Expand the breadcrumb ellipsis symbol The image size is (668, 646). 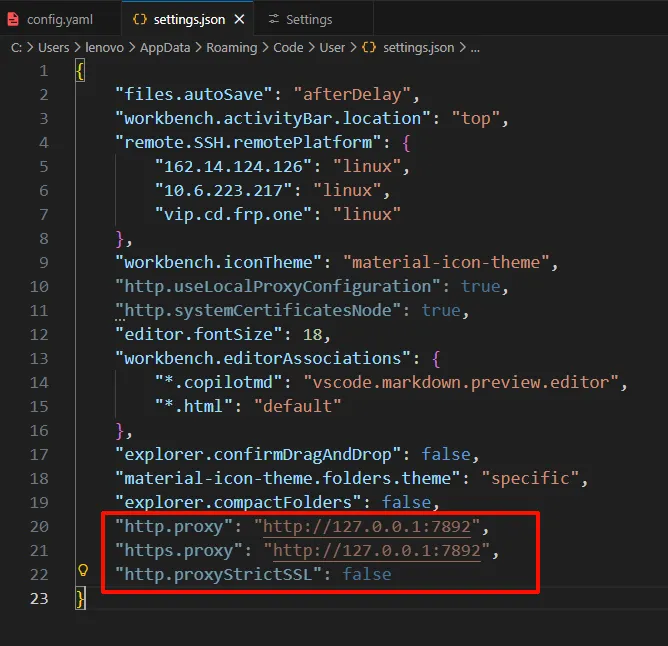[x=475, y=46]
